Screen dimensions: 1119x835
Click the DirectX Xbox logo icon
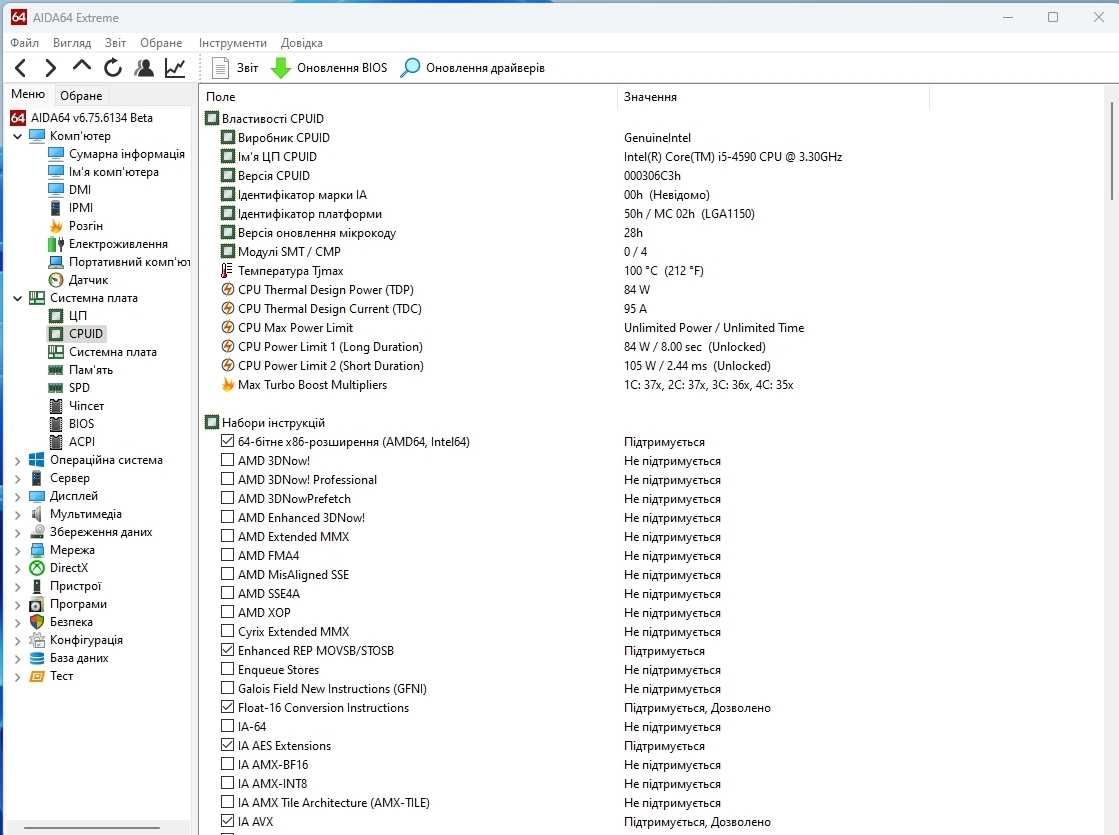coord(37,567)
